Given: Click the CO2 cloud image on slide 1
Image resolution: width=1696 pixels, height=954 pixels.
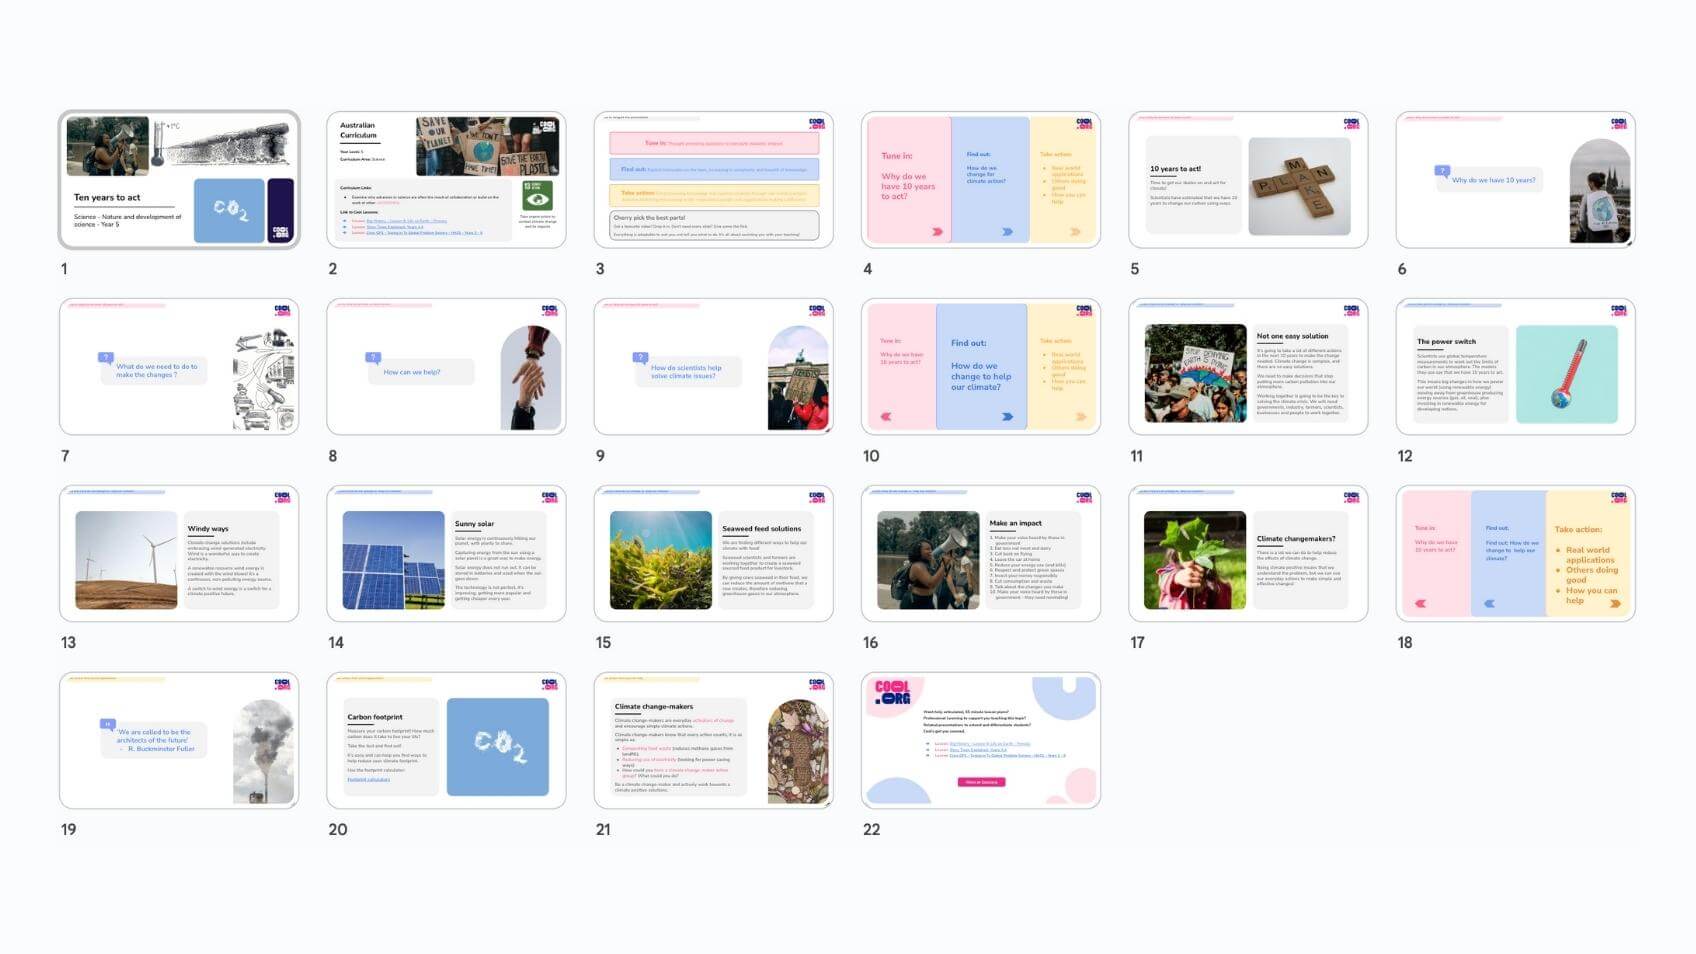Looking at the screenshot, I should pyautogui.click(x=229, y=210).
